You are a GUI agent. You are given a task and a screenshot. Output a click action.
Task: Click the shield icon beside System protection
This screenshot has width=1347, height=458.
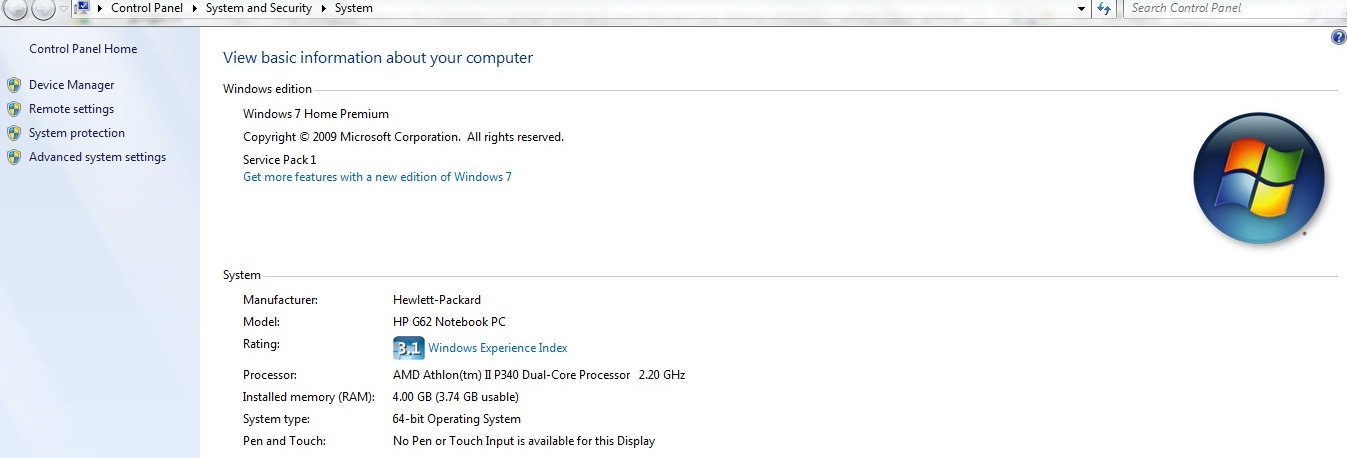(14, 133)
